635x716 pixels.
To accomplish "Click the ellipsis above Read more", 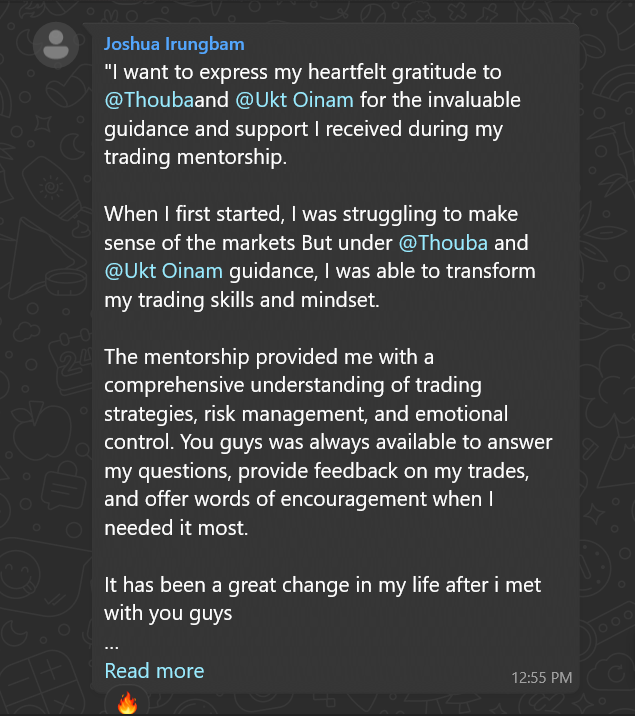I will 111,646.
